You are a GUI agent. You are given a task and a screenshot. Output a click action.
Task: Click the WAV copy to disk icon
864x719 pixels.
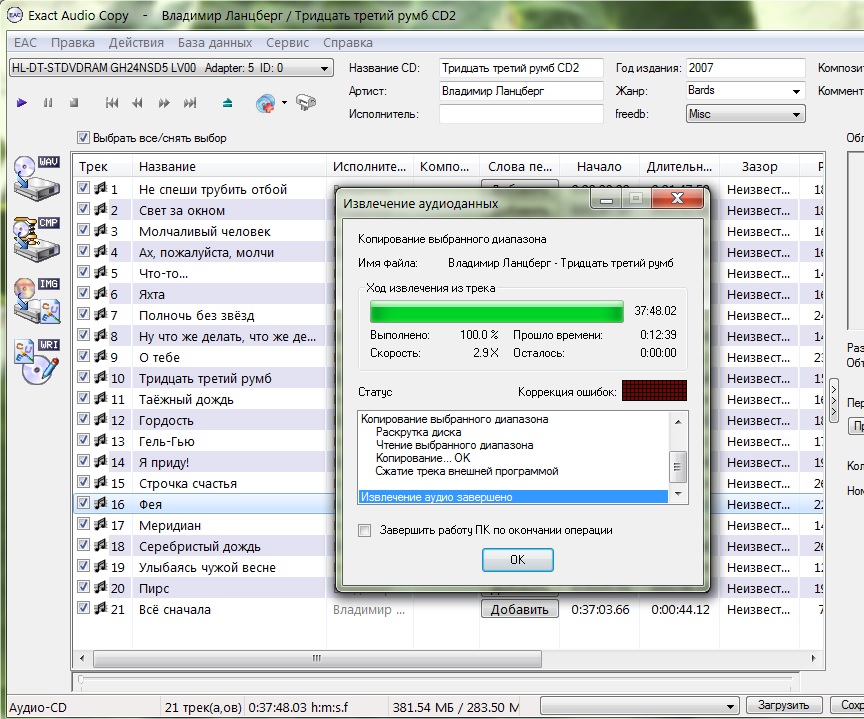[x=37, y=177]
